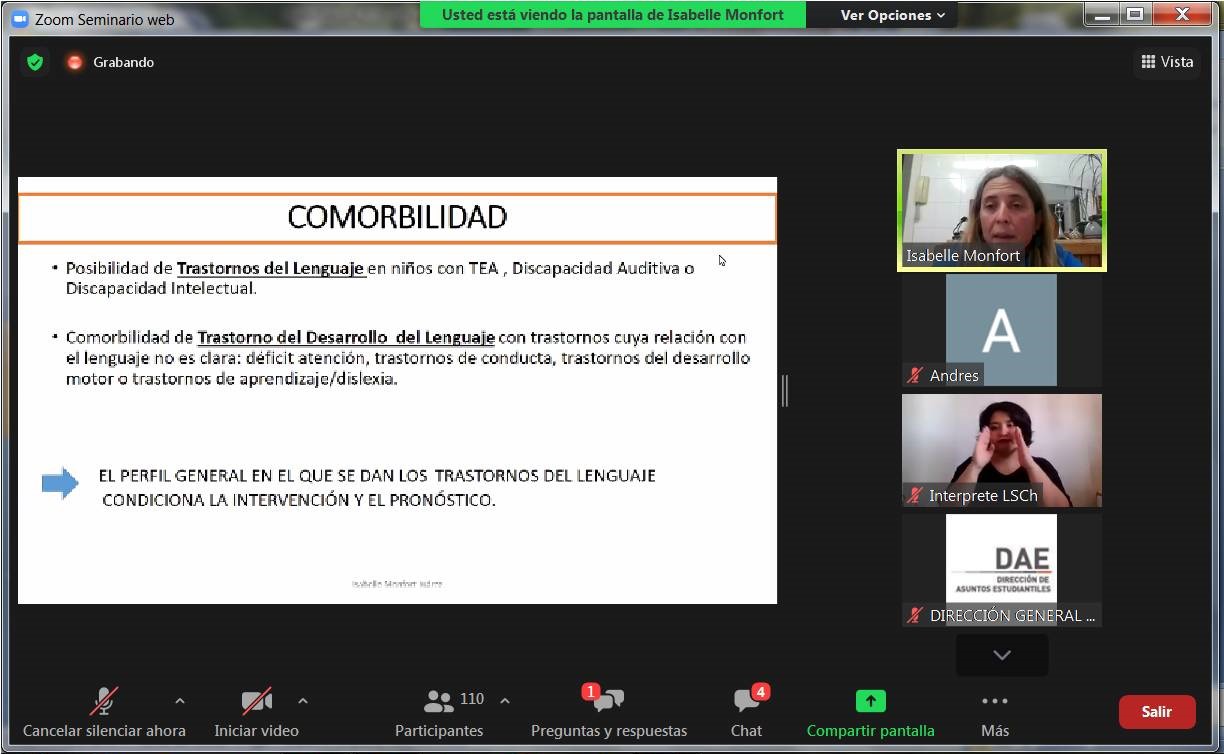The height and width of the screenshot is (754, 1224).
Task: Open the Participantes panel
Action: (x=439, y=711)
